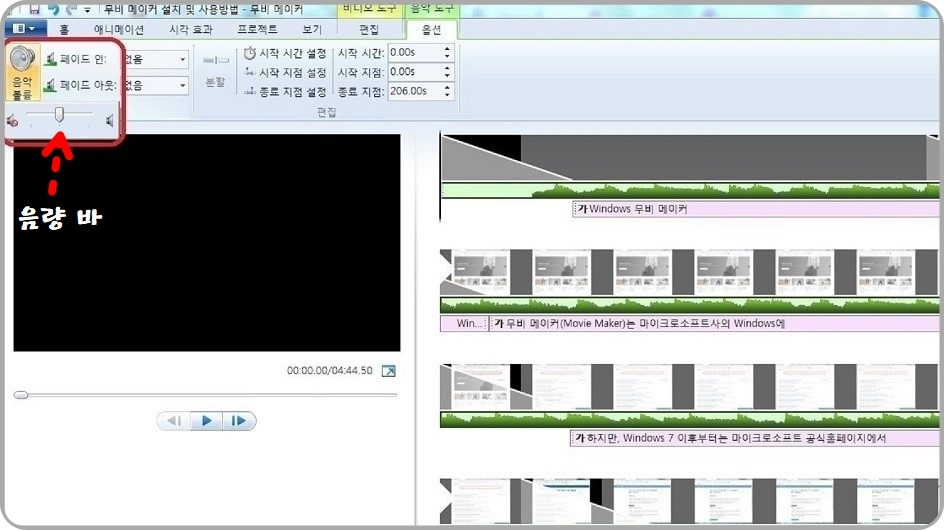Screen dimensions: 944x530
Task: Click the 음악 도구 contextual header
Action: click(432, 8)
